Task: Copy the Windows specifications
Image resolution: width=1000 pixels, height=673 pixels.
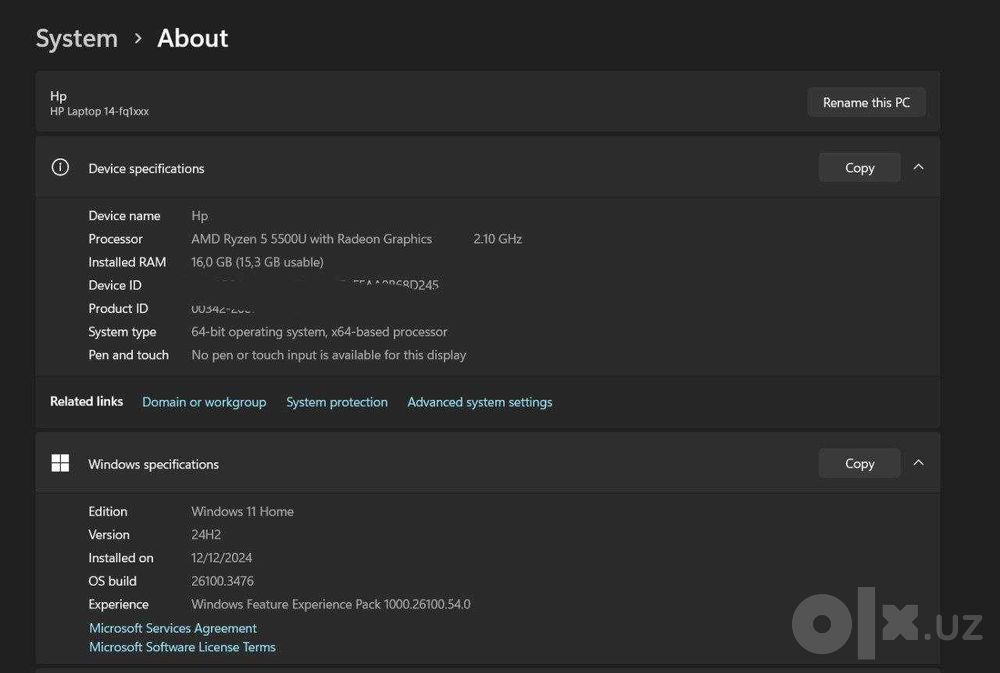Action: click(x=859, y=464)
